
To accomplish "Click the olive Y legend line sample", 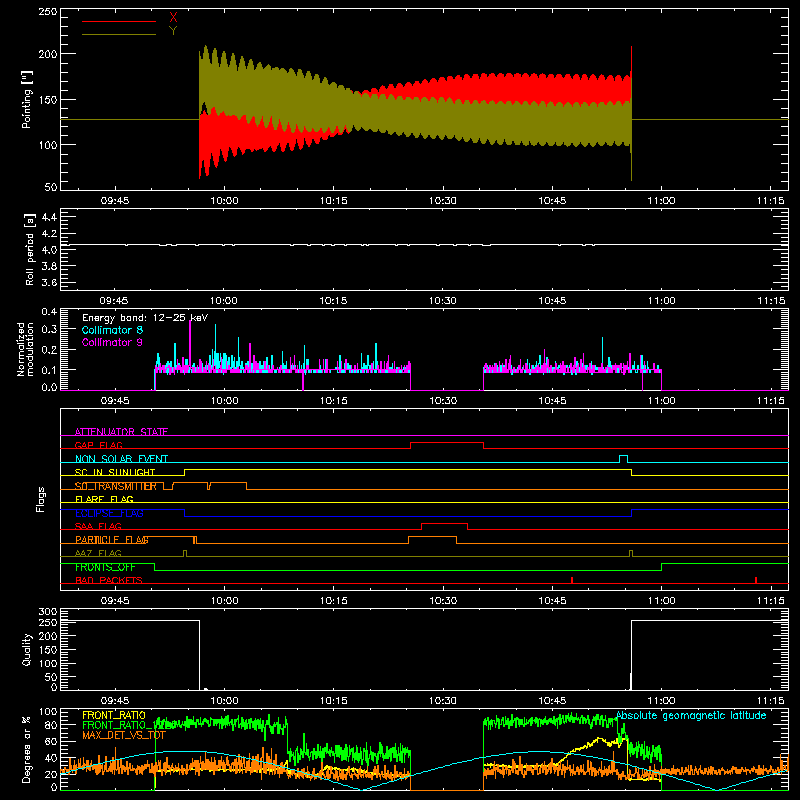I will coord(119,34).
